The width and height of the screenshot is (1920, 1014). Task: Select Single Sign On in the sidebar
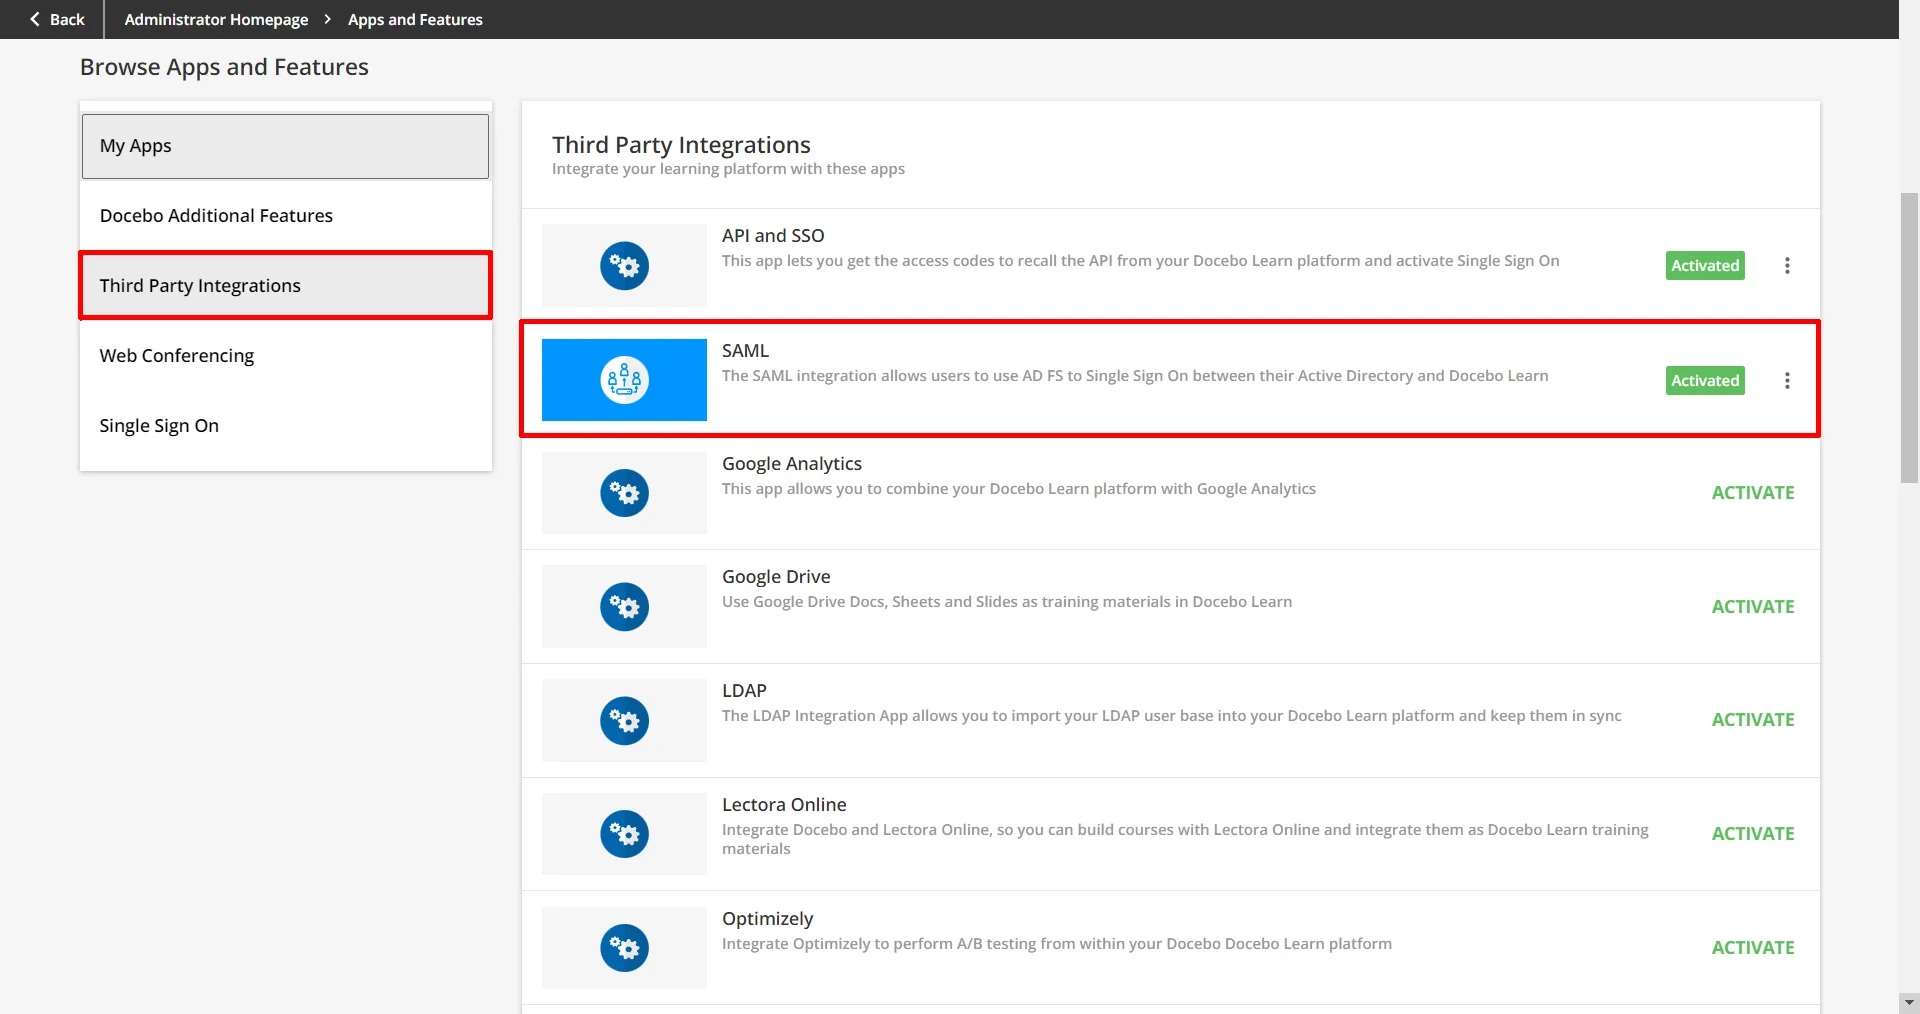[159, 425]
